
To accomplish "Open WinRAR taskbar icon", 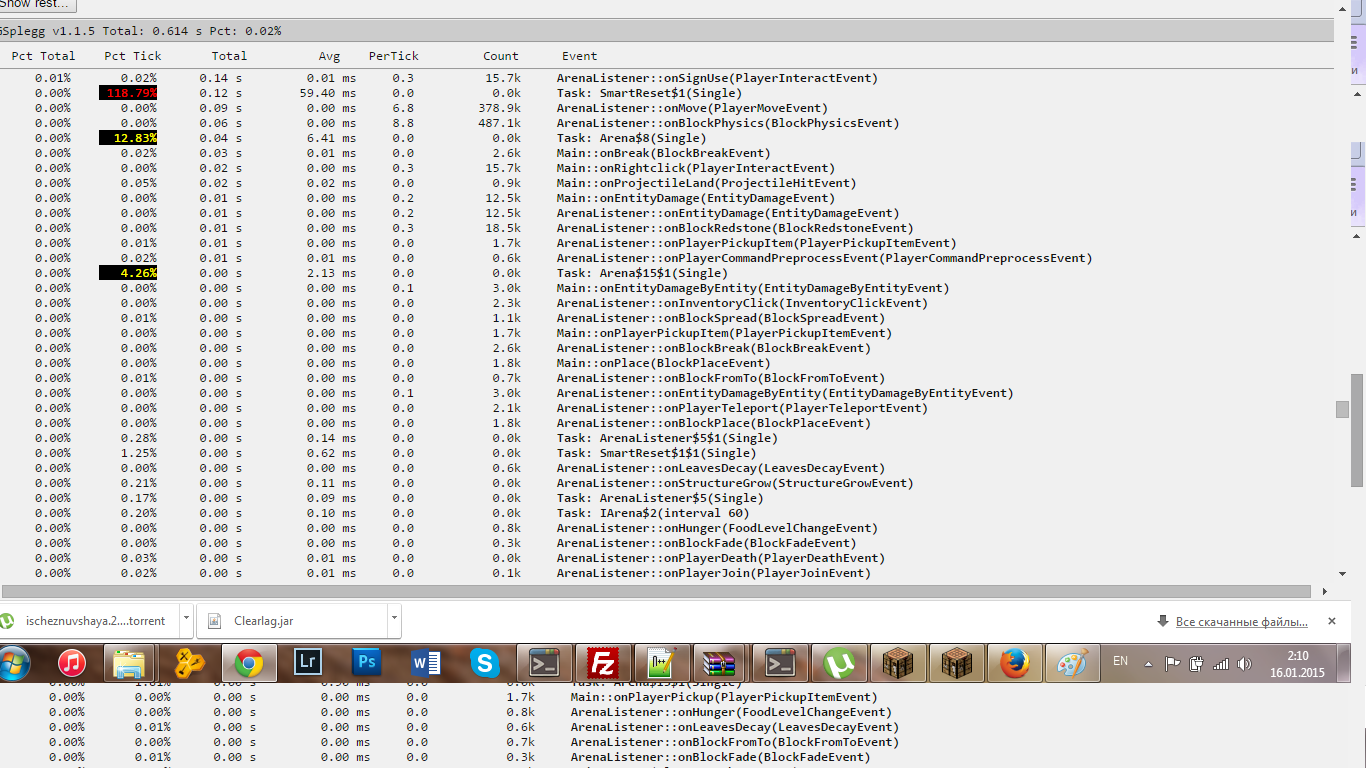I will pyautogui.click(x=720, y=663).
